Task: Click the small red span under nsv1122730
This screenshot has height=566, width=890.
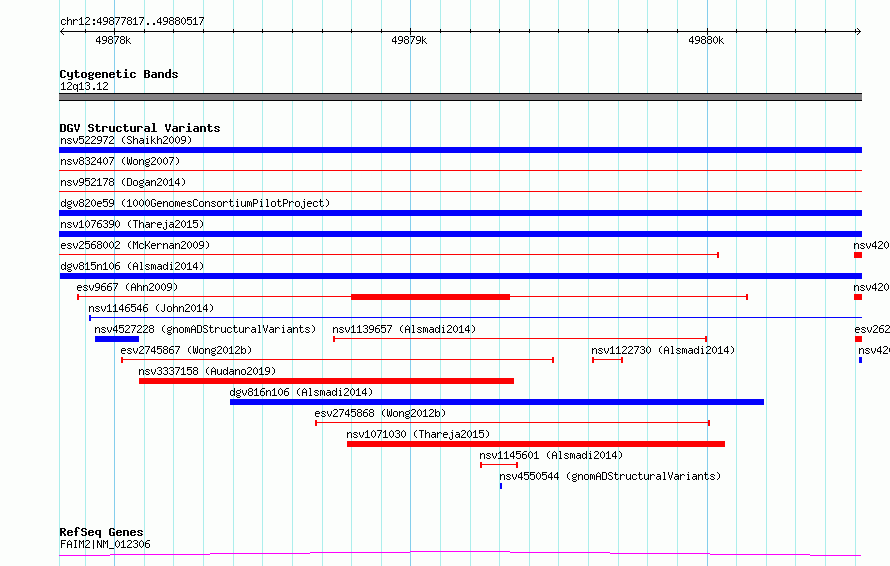Action: [x=607, y=360]
